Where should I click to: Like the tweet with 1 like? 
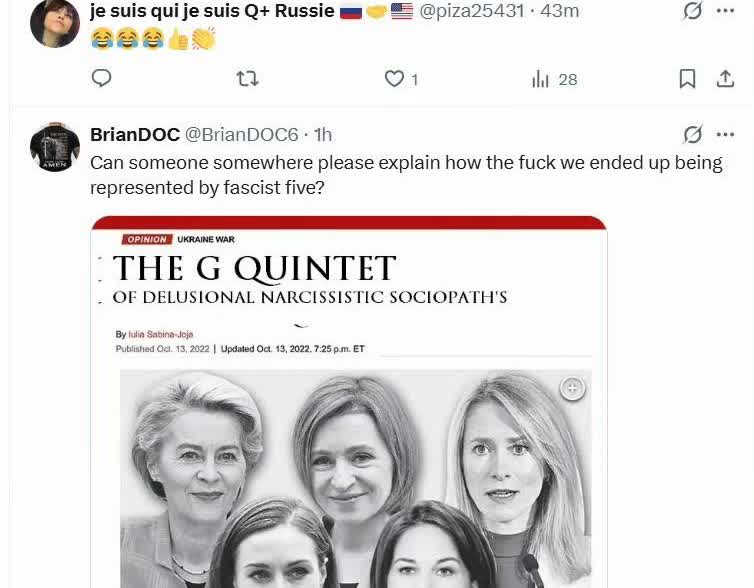(394, 79)
